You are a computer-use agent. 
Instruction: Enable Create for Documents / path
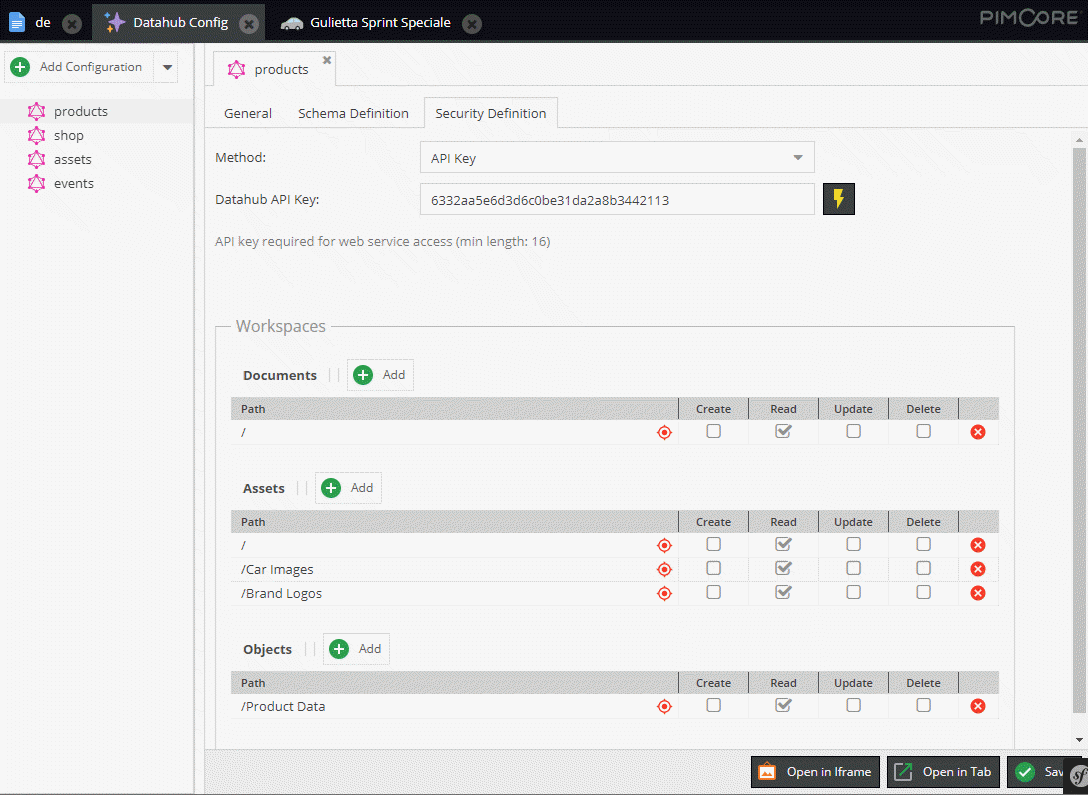coord(713,431)
